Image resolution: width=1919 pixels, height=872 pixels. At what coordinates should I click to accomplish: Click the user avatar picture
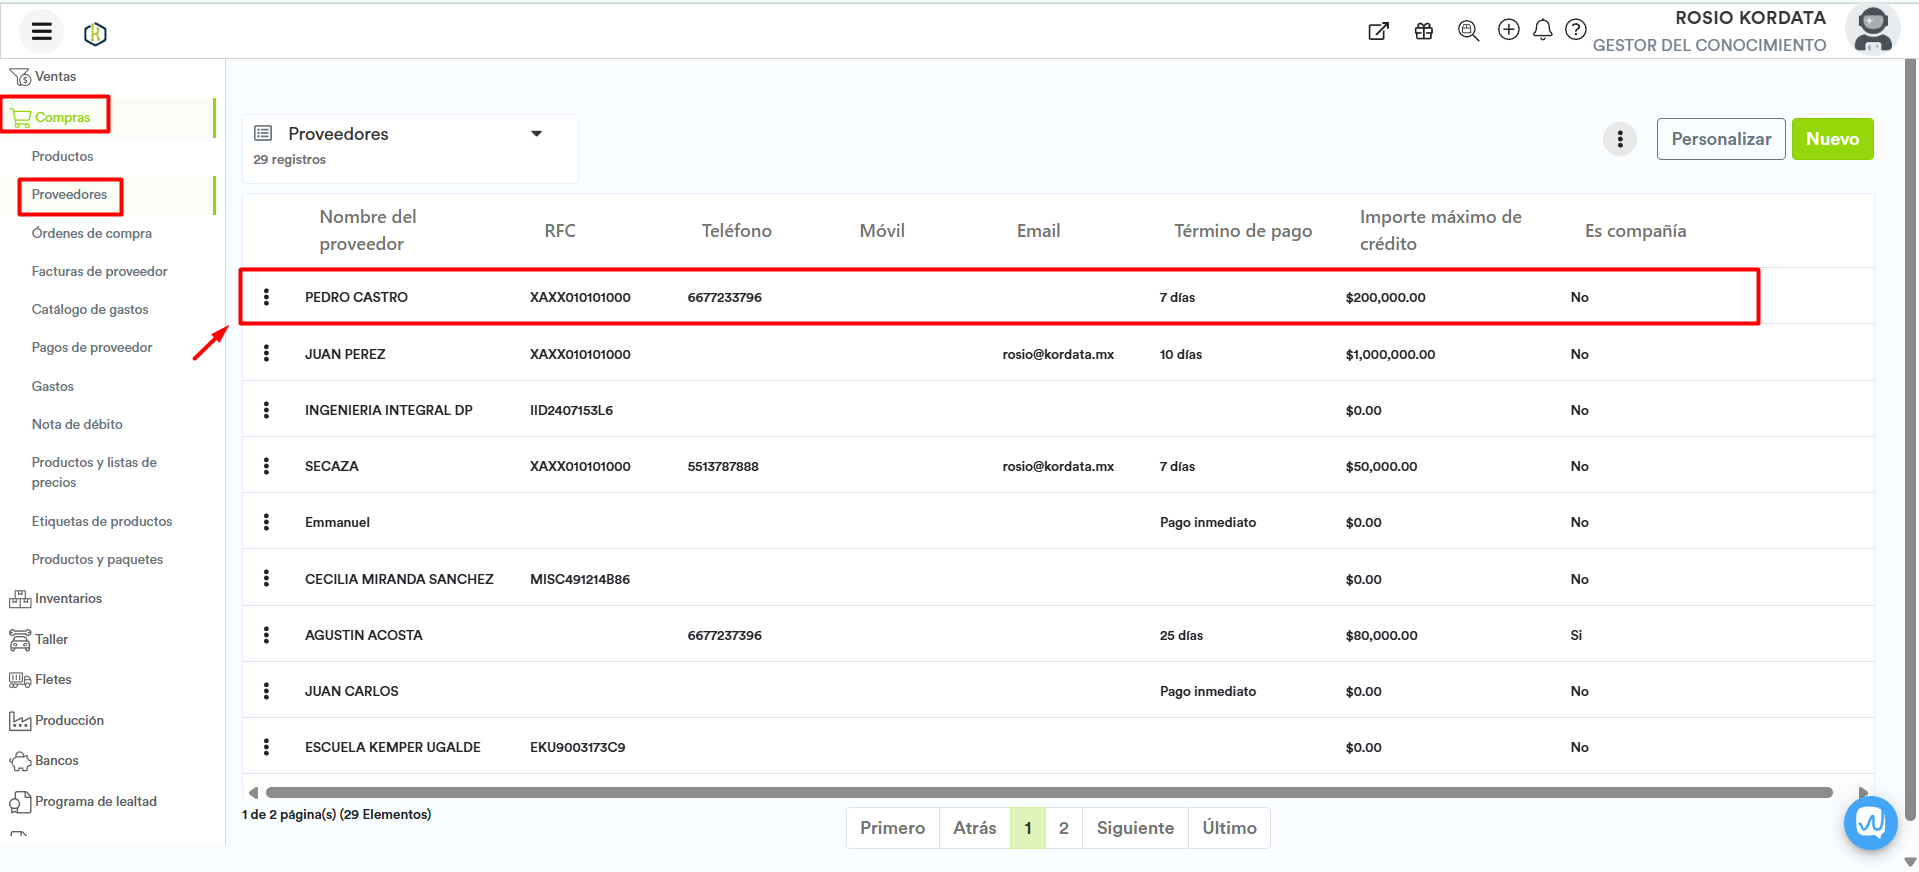[x=1872, y=30]
